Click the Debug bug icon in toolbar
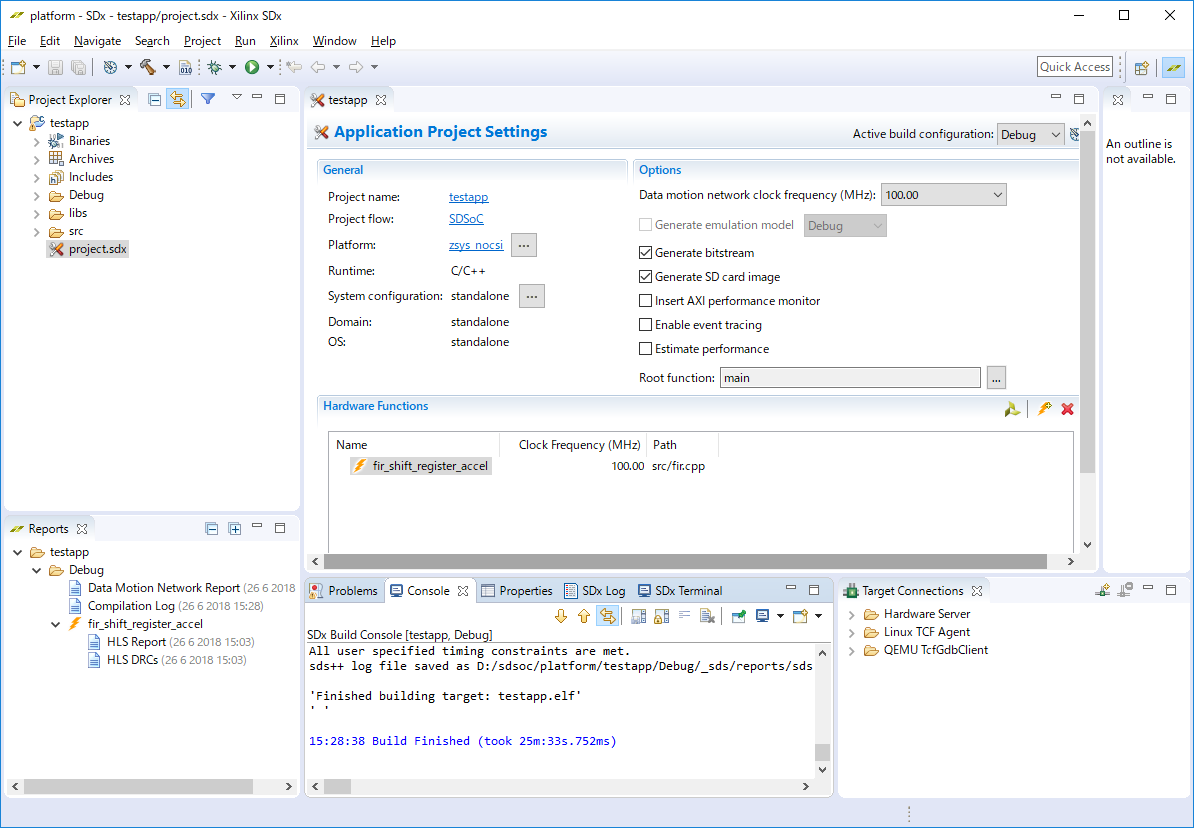This screenshot has width=1194, height=828. [x=214, y=67]
